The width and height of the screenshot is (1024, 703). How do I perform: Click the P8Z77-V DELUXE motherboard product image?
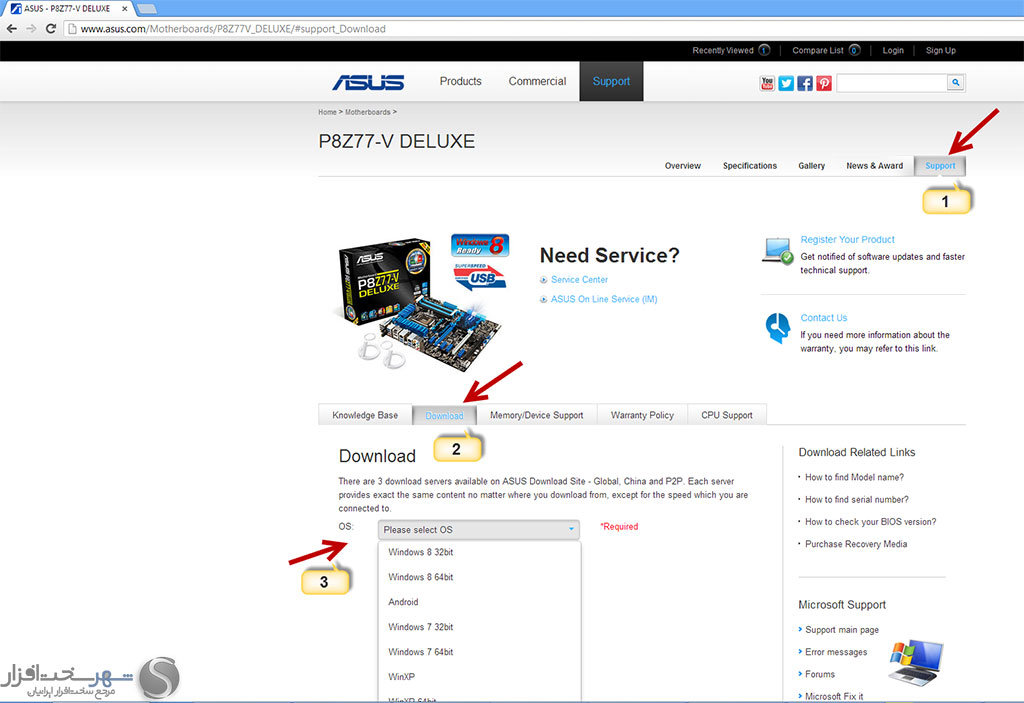[x=418, y=304]
